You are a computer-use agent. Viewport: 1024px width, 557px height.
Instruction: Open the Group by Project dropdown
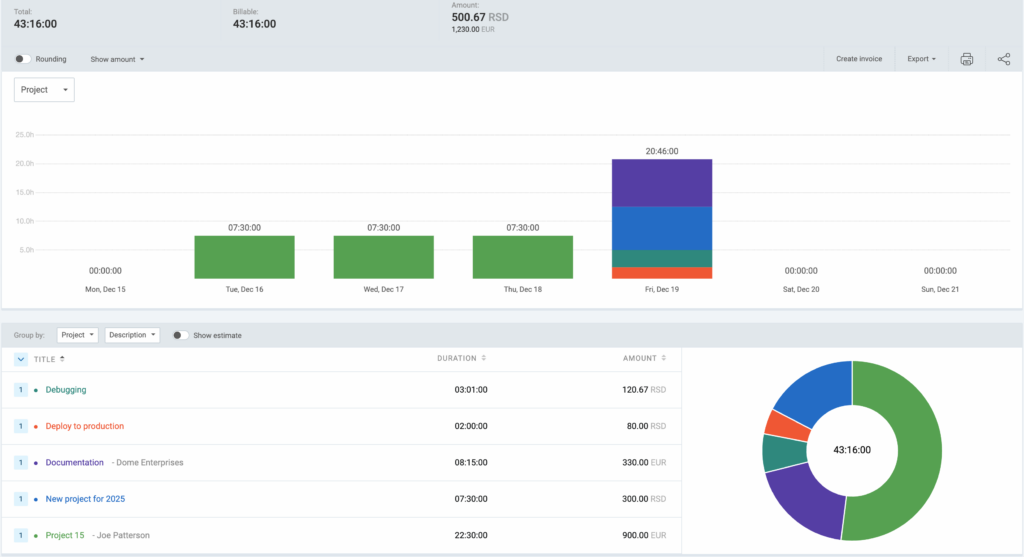click(x=77, y=335)
